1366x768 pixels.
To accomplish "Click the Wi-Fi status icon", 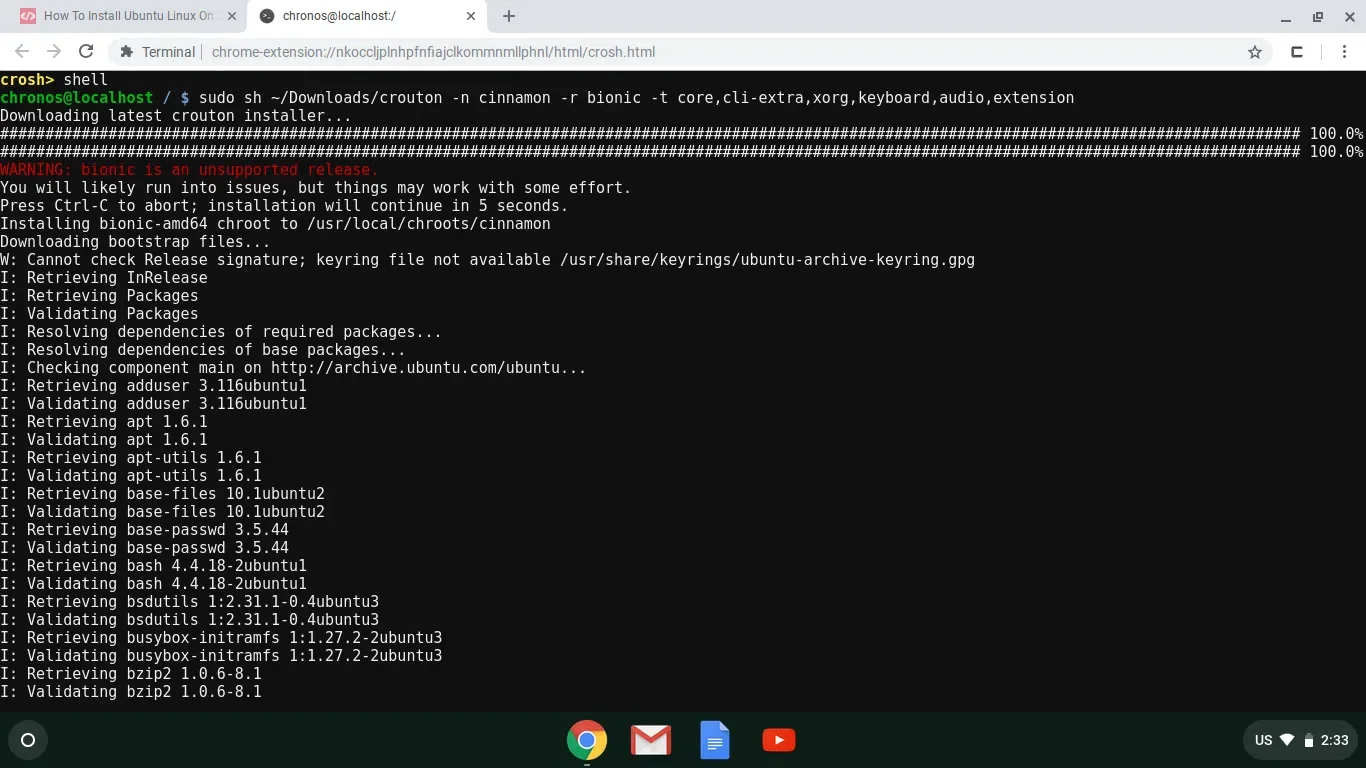I will click(x=1287, y=740).
